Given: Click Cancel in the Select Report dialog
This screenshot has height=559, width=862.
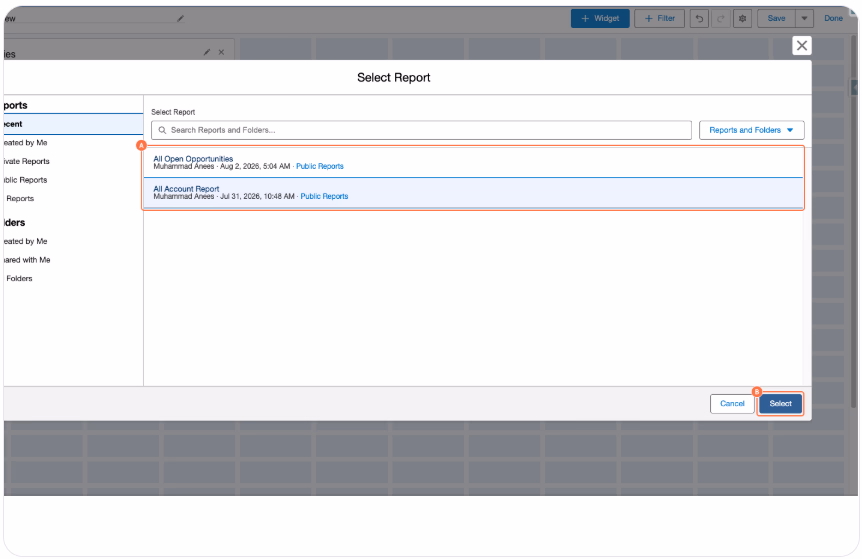Looking at the screenshot, I should [732, 404].
